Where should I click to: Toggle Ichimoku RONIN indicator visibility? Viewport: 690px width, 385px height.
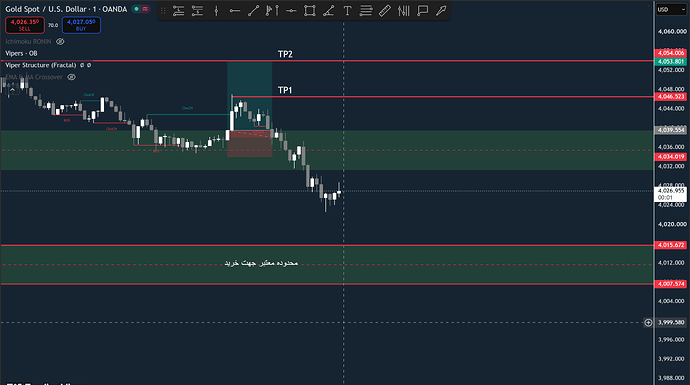(60, 41)
